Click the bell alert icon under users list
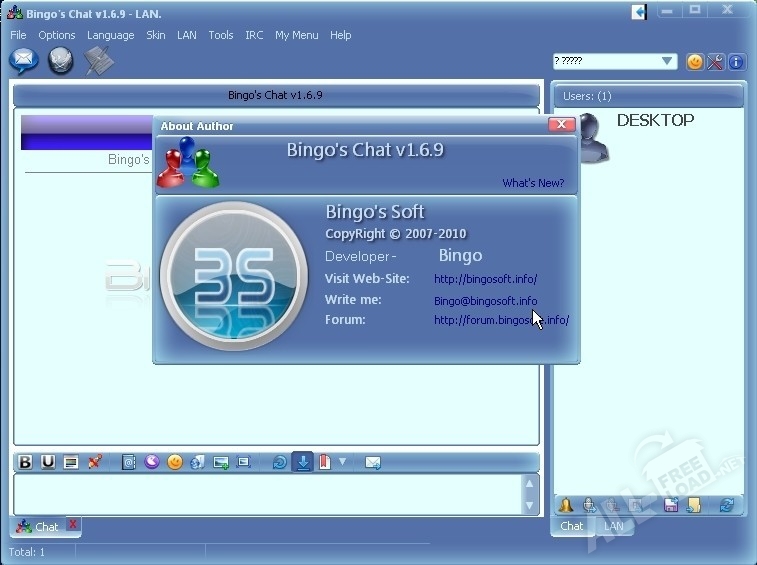Viewport: 757px width, 565px height. click(x=567, y=505)
